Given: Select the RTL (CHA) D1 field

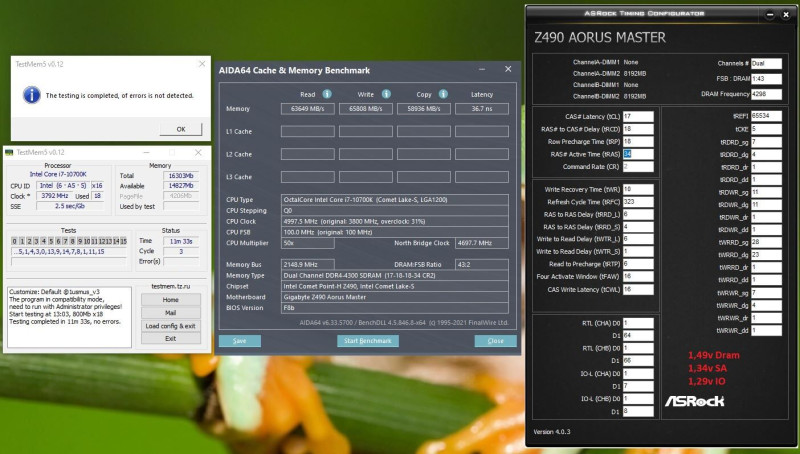Looking at the screenshot, I should (x=638, y=335).
